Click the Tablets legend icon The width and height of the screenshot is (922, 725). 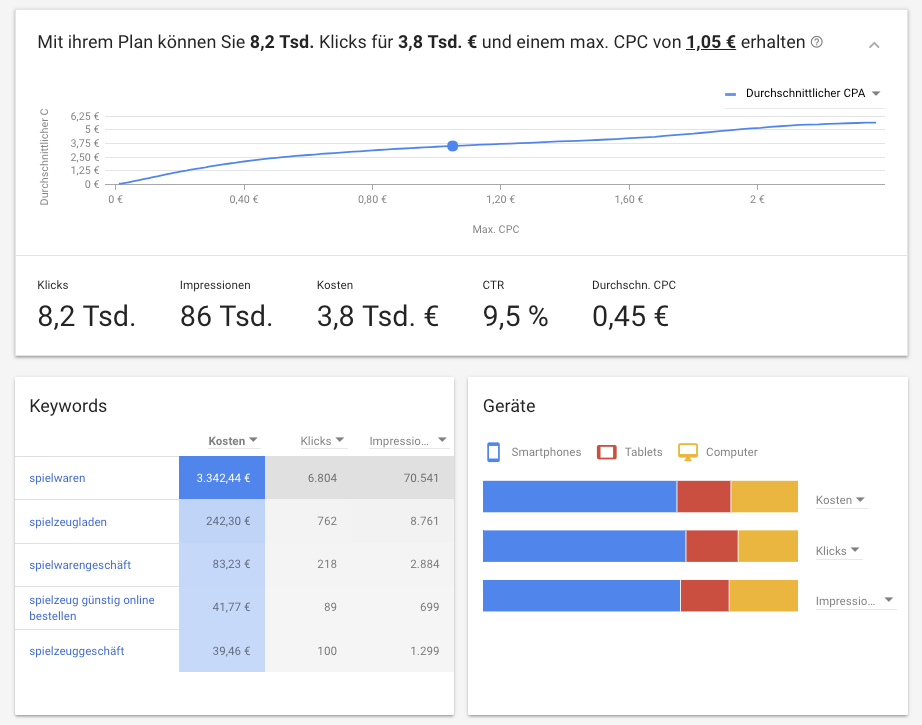607,452
